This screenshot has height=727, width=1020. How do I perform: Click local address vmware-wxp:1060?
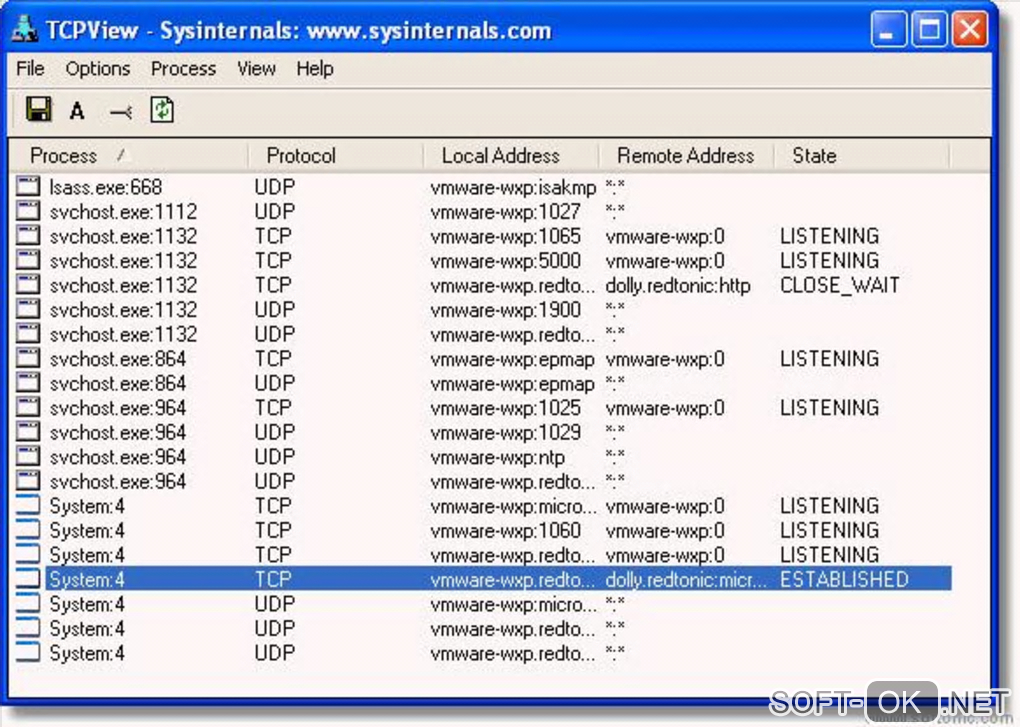[x=505, y=531]
